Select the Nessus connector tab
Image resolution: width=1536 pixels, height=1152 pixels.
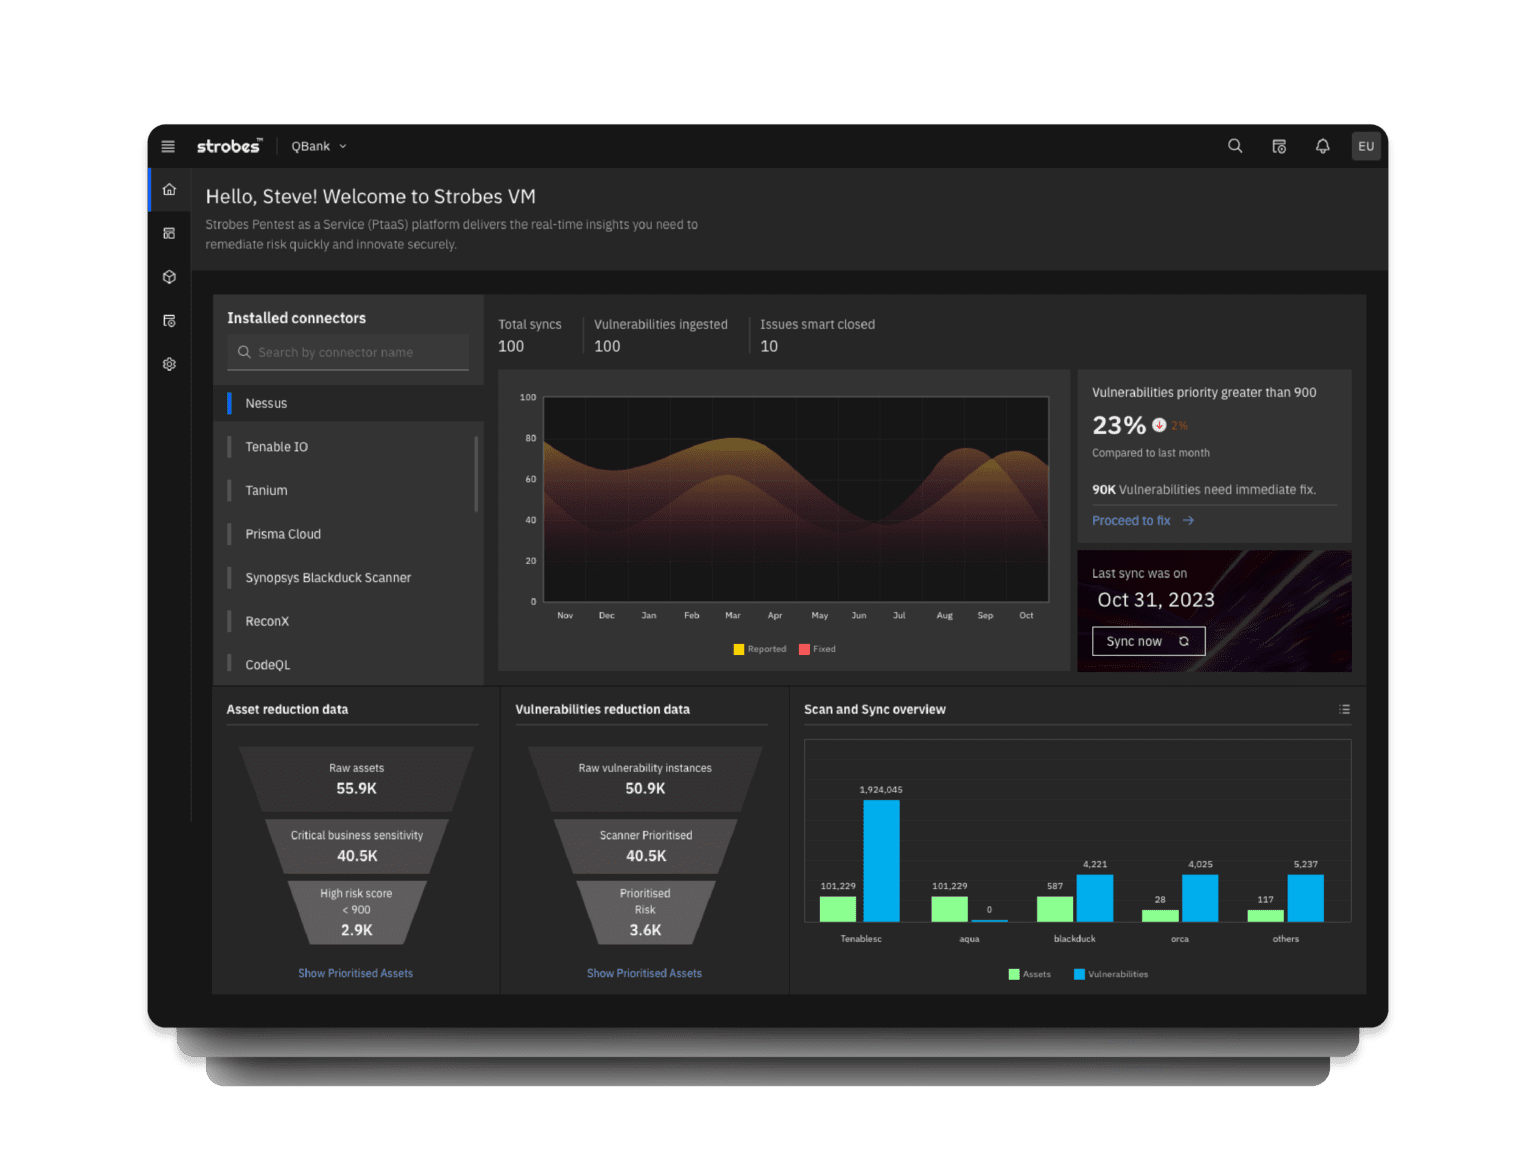click(x=266, y=403)
